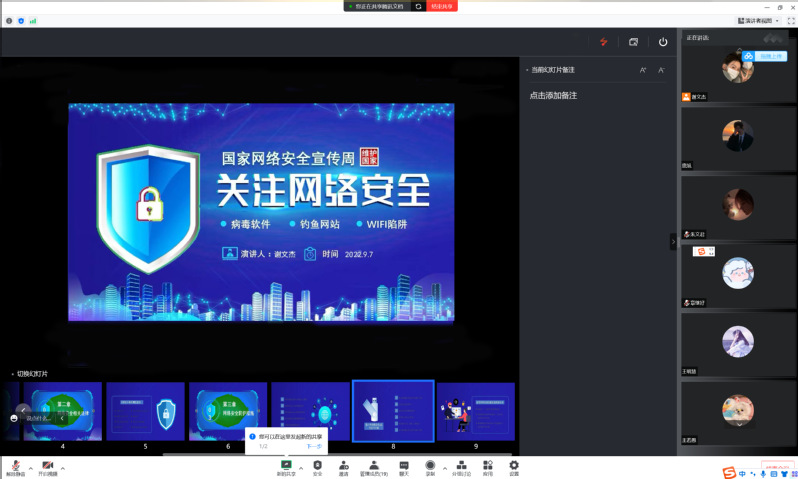
Task: Select slide 5 thumbnail
Action: (145, 410)
